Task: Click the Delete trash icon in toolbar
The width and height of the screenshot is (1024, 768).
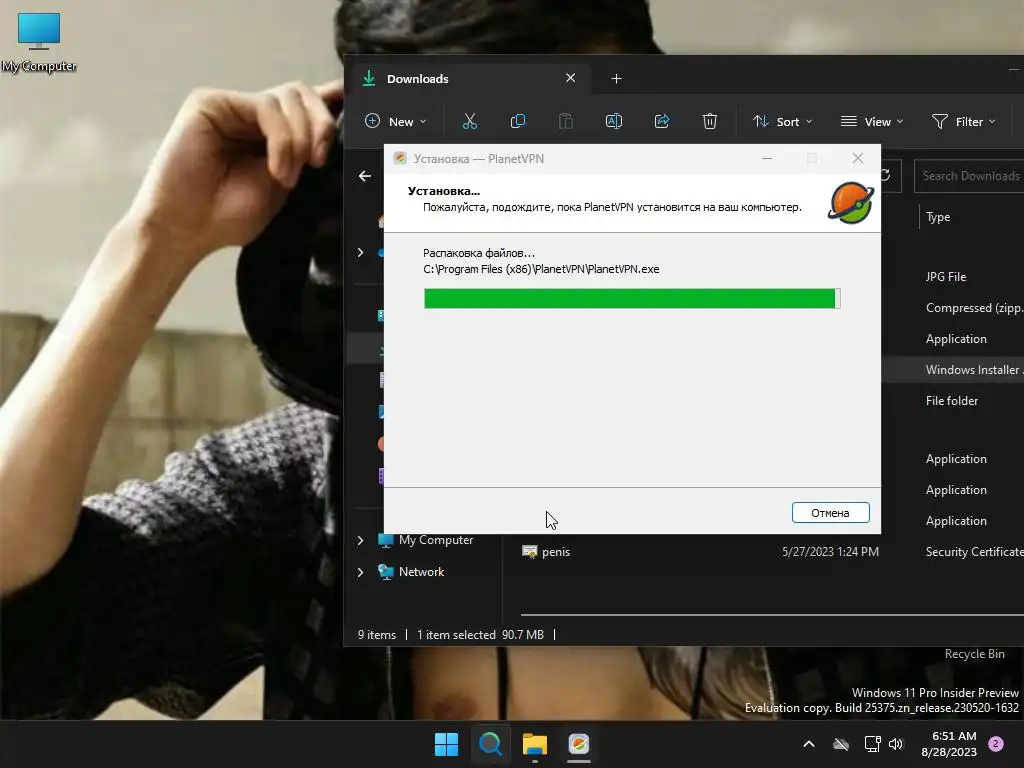Action: (x=710, y=121)
